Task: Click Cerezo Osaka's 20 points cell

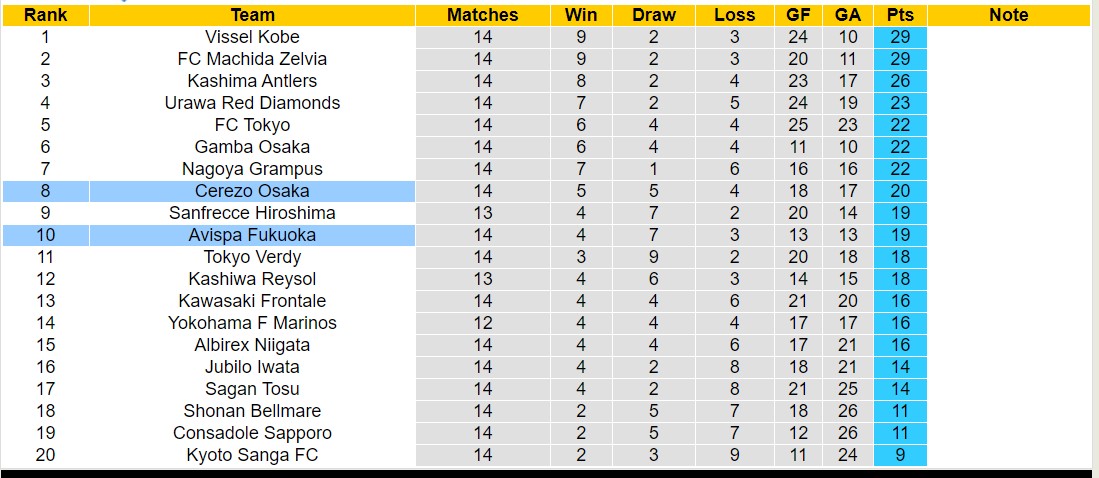Action: [900, 191]
